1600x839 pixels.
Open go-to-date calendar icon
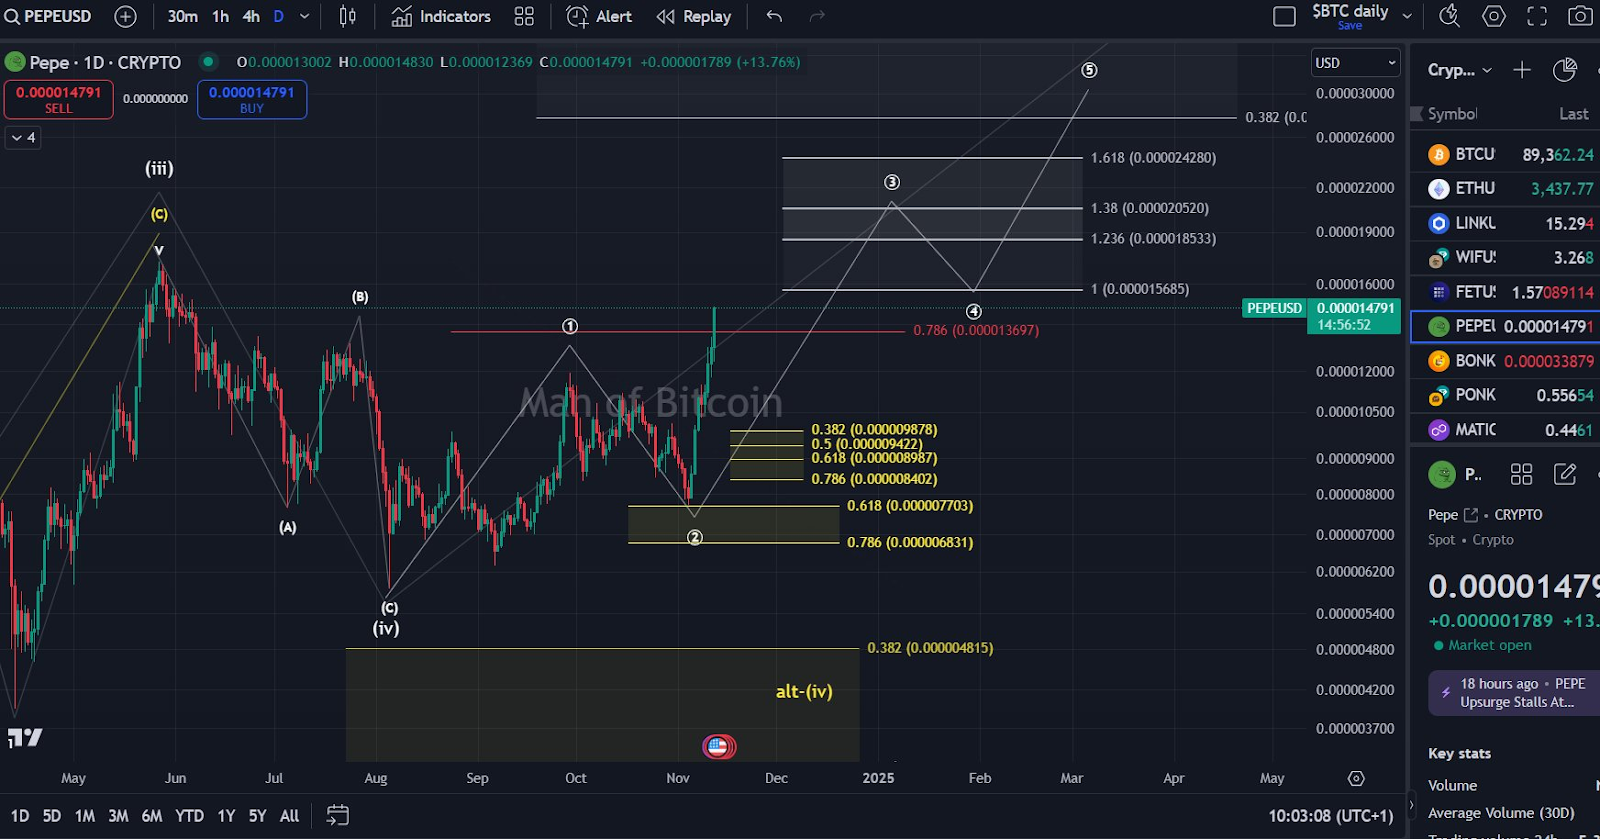click(338, 816)
